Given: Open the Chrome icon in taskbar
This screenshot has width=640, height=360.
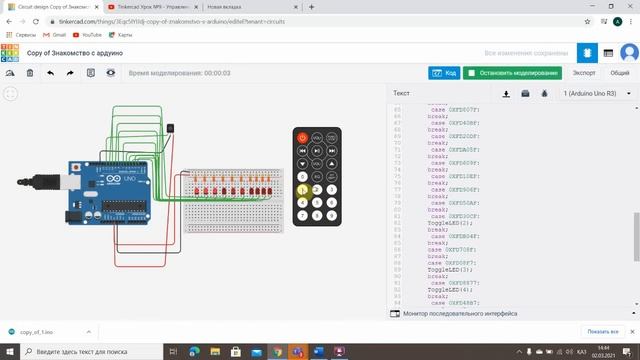Looking at the screenshot, I should pos(278,351).
